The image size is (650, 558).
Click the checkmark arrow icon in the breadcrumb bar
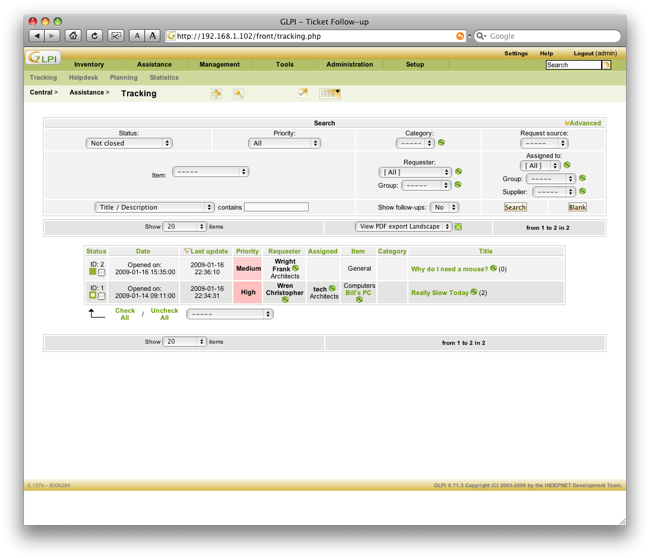pos(303,93)
